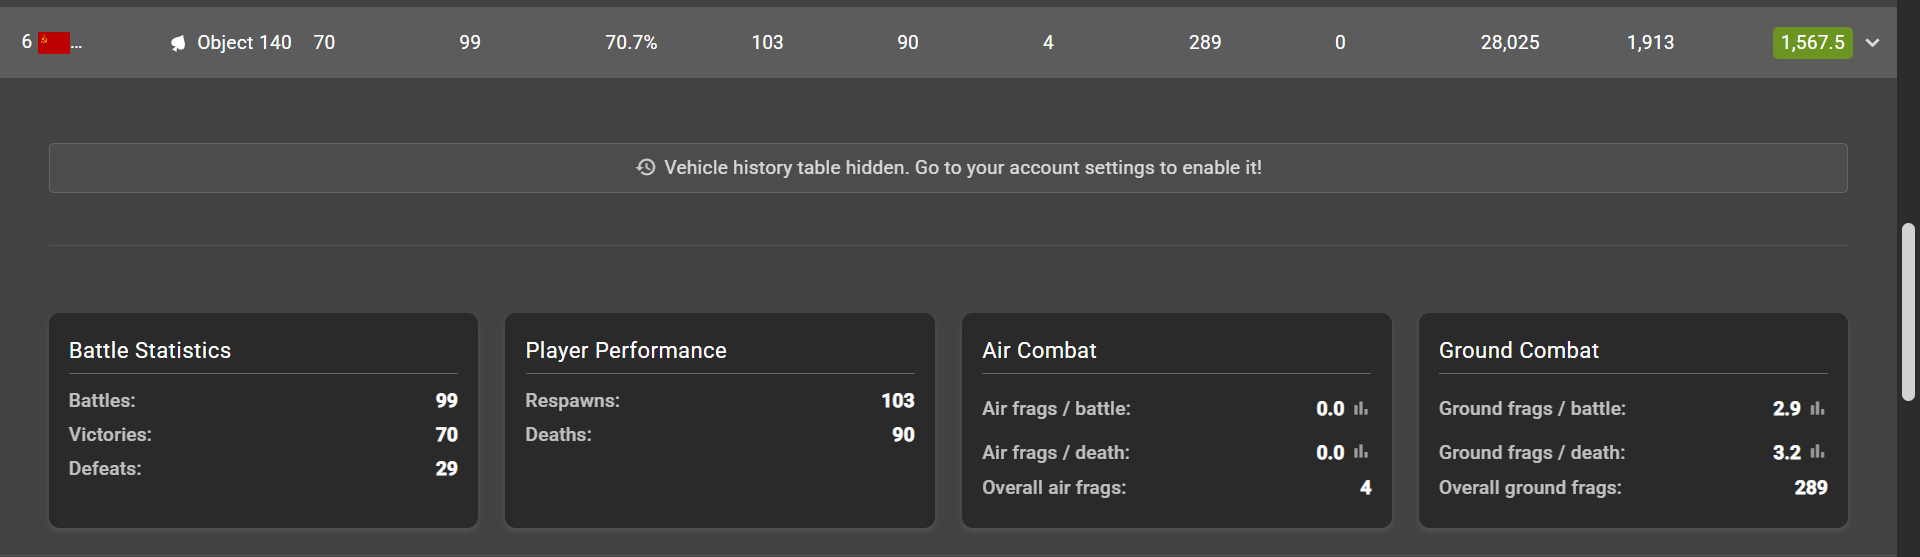Click the tank icon beside Object 140
The image size is (1920, 557).
point(178,43)
